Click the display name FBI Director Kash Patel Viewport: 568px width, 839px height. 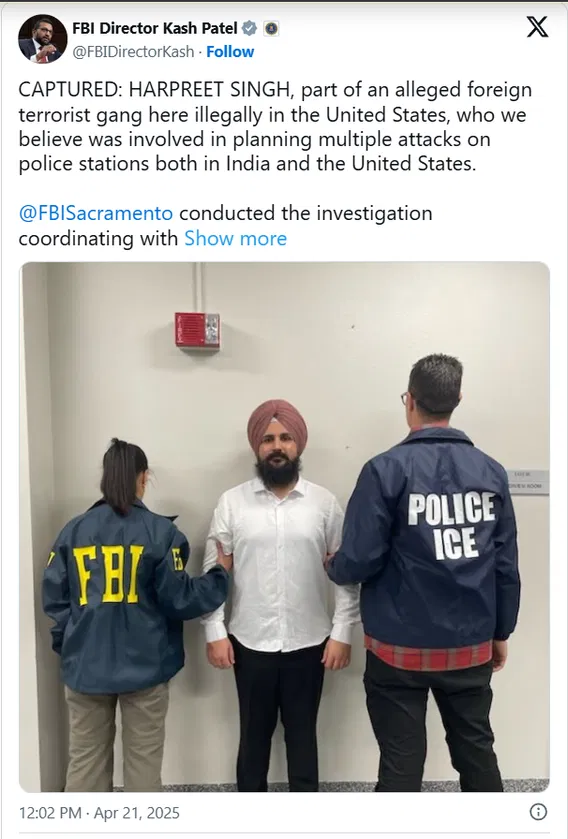[x=155, y=28]
